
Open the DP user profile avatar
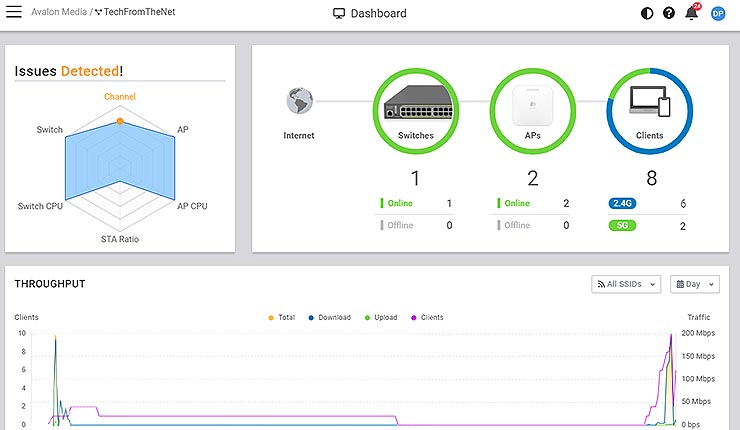coord(717,14)
